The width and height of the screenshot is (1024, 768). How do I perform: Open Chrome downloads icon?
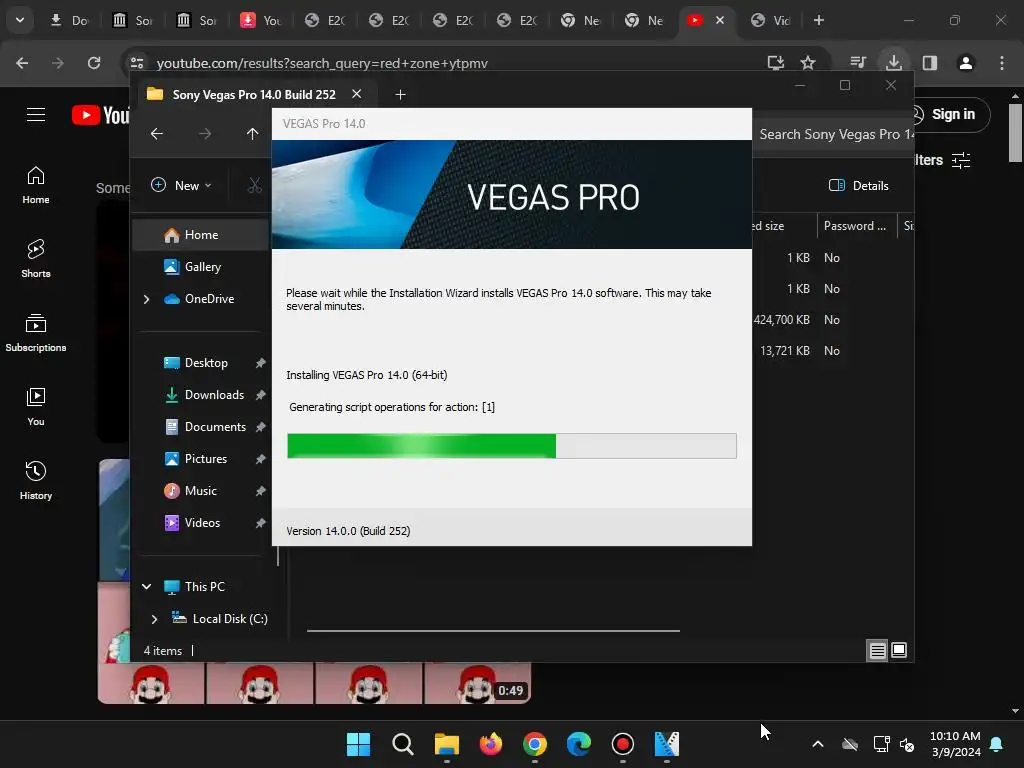(894, 63)
